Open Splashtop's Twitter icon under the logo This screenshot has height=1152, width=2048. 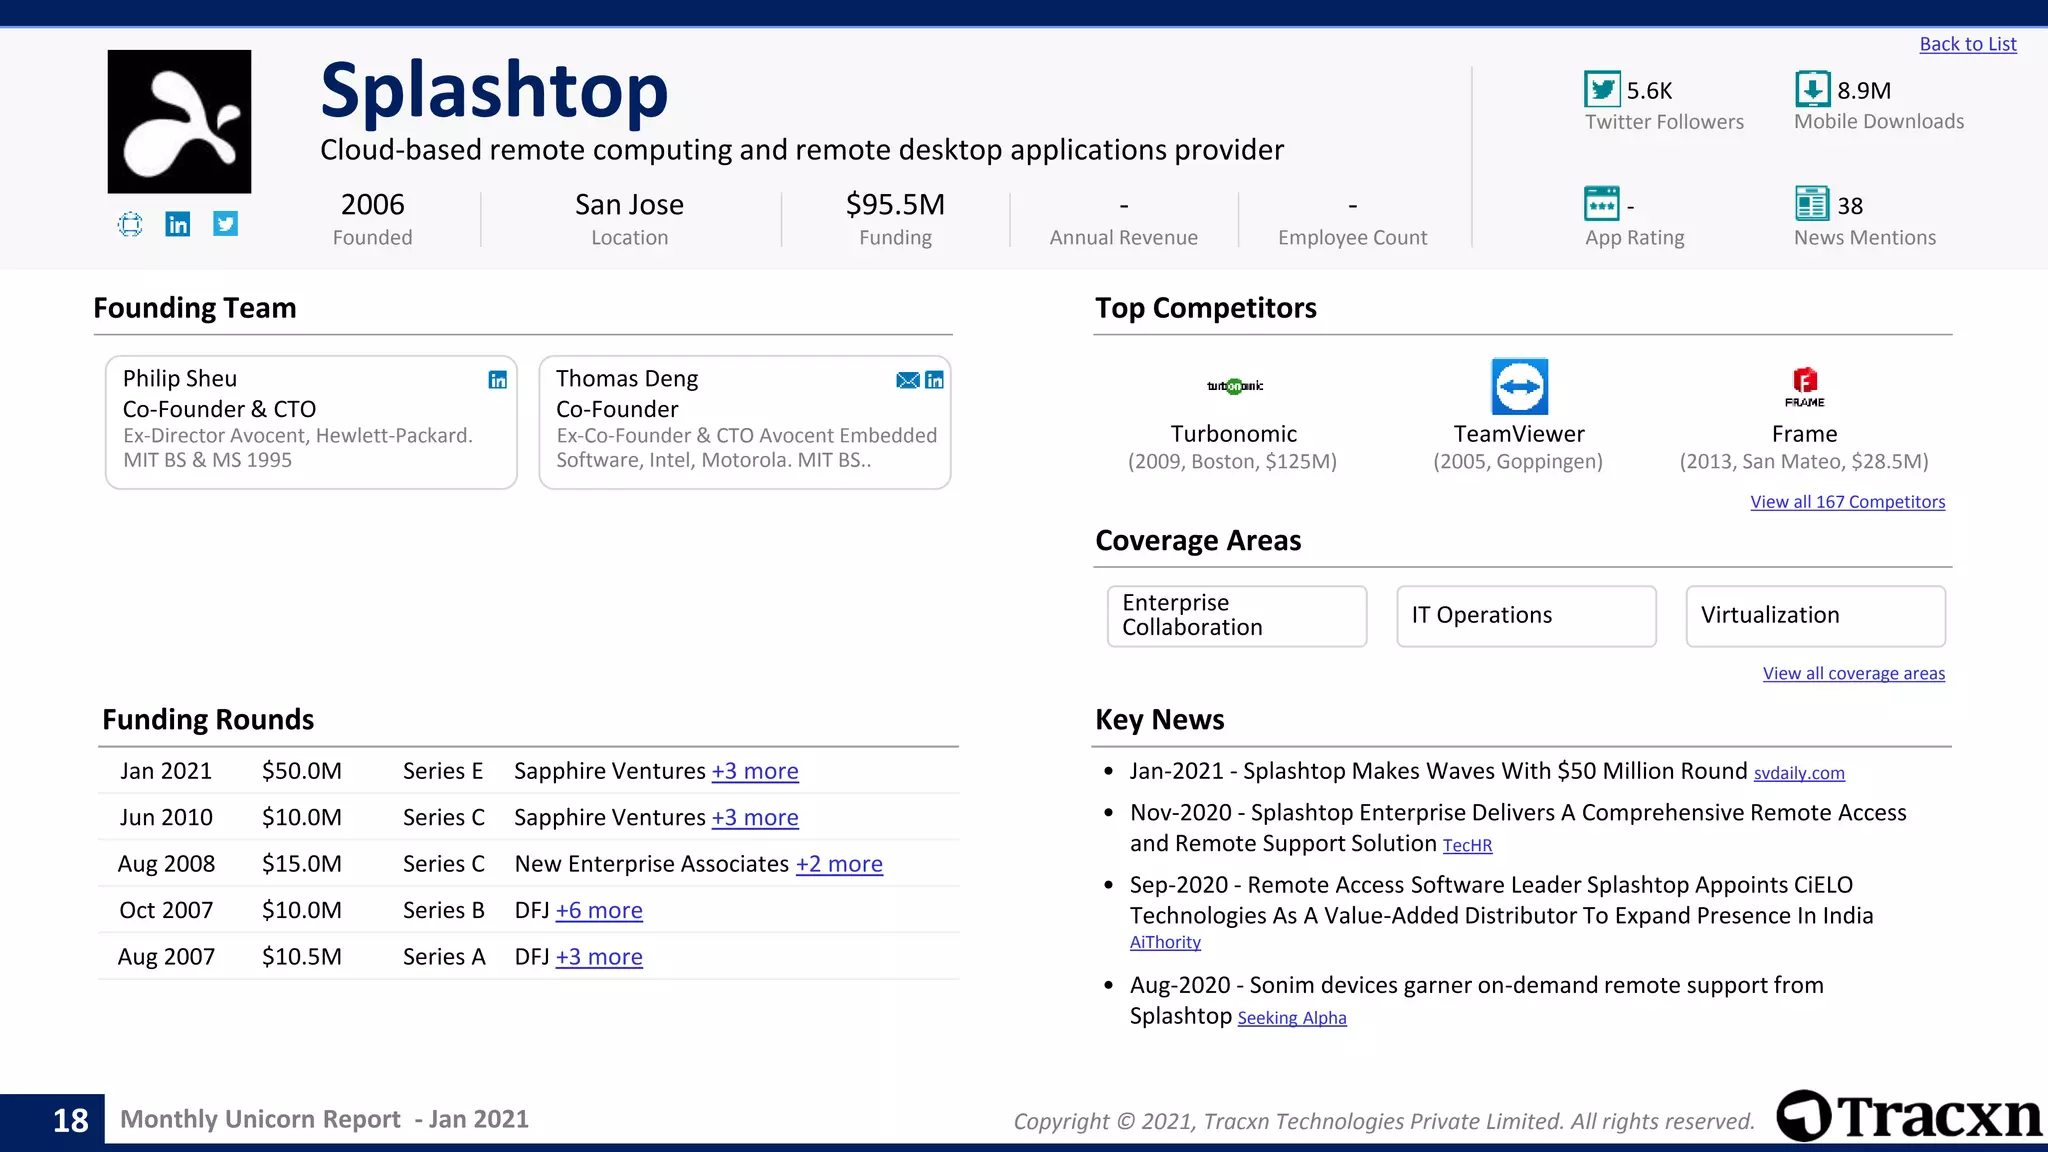pos(226,224)
